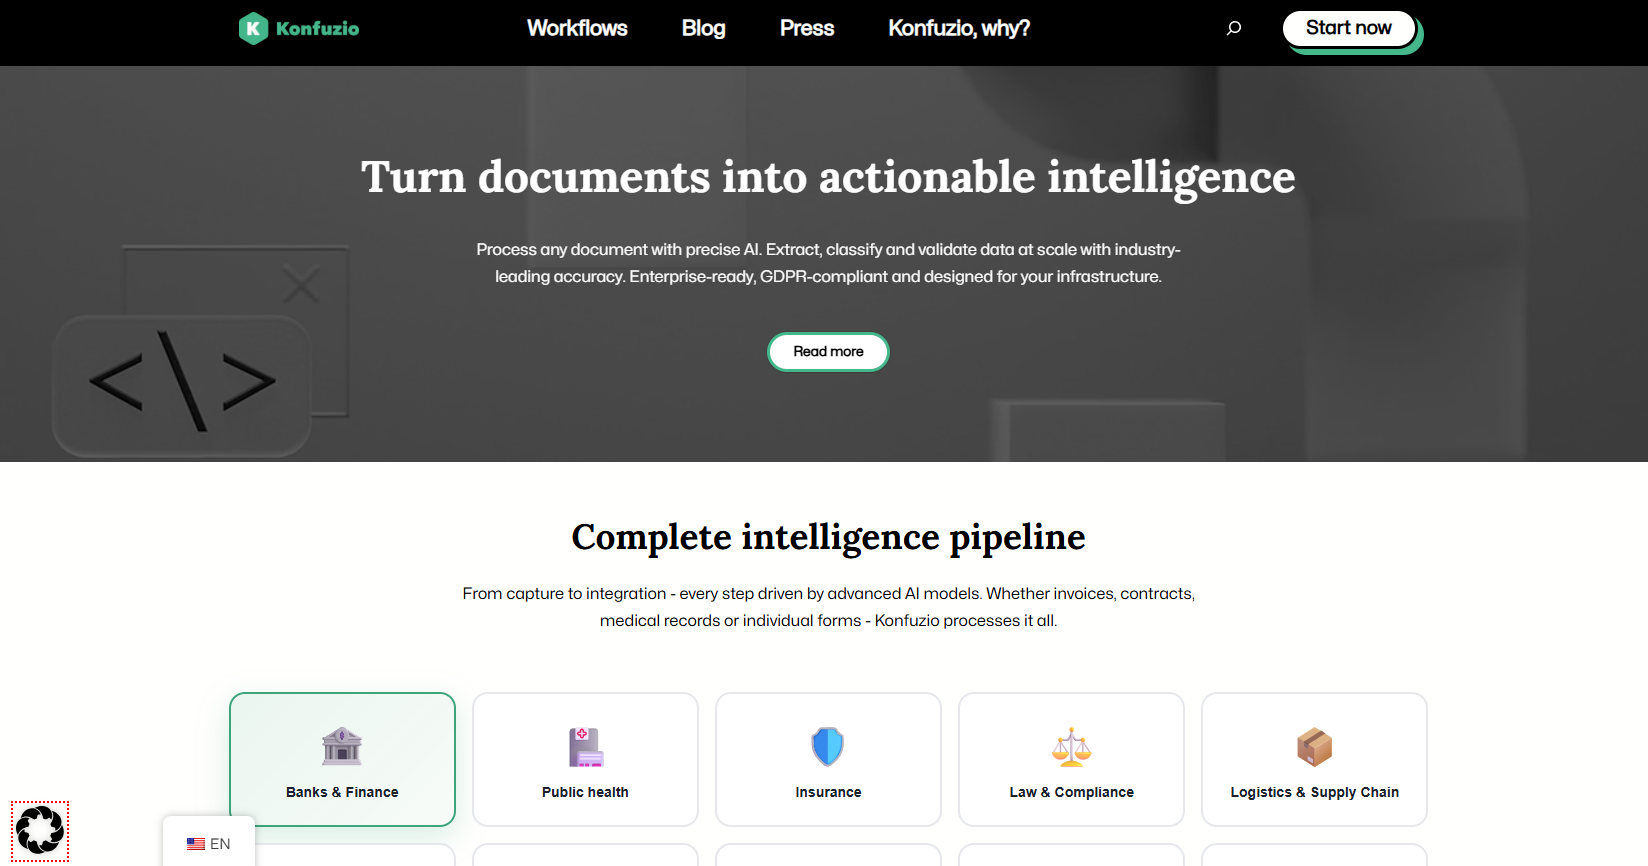Open the cookie consent settings icon
1648x866 pixels.
coord(40,830)
